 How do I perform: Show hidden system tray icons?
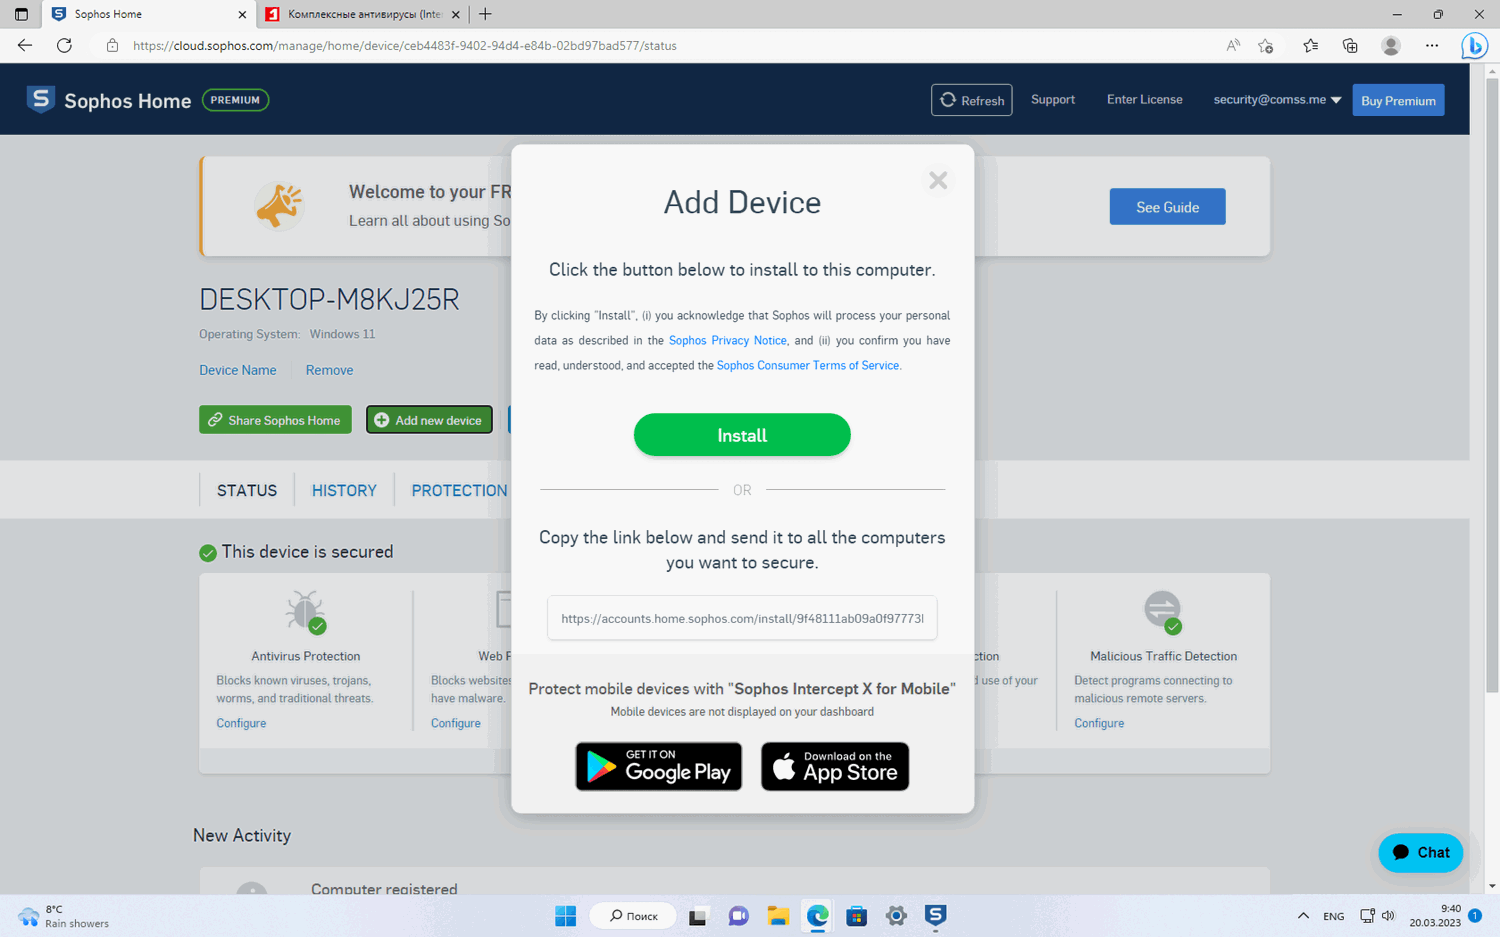coord(1303,915)
